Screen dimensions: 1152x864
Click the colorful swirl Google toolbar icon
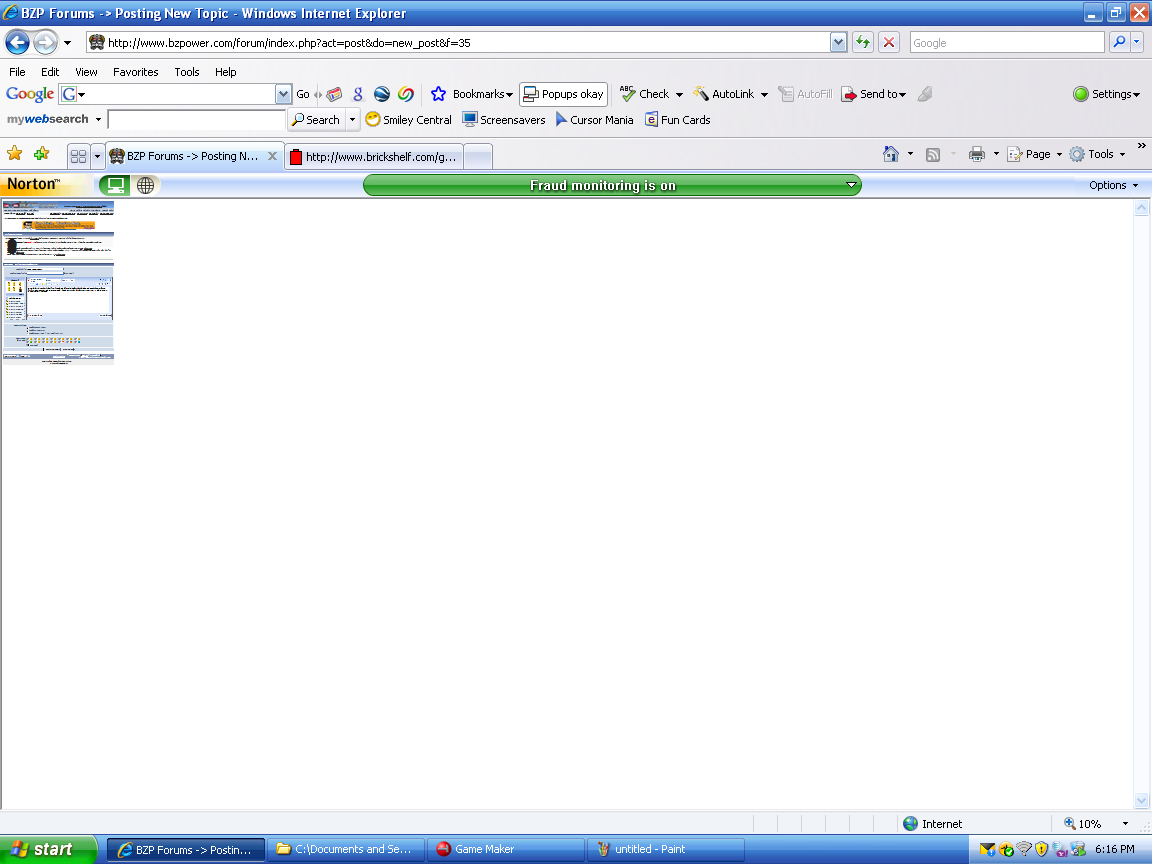click(406, 94)
